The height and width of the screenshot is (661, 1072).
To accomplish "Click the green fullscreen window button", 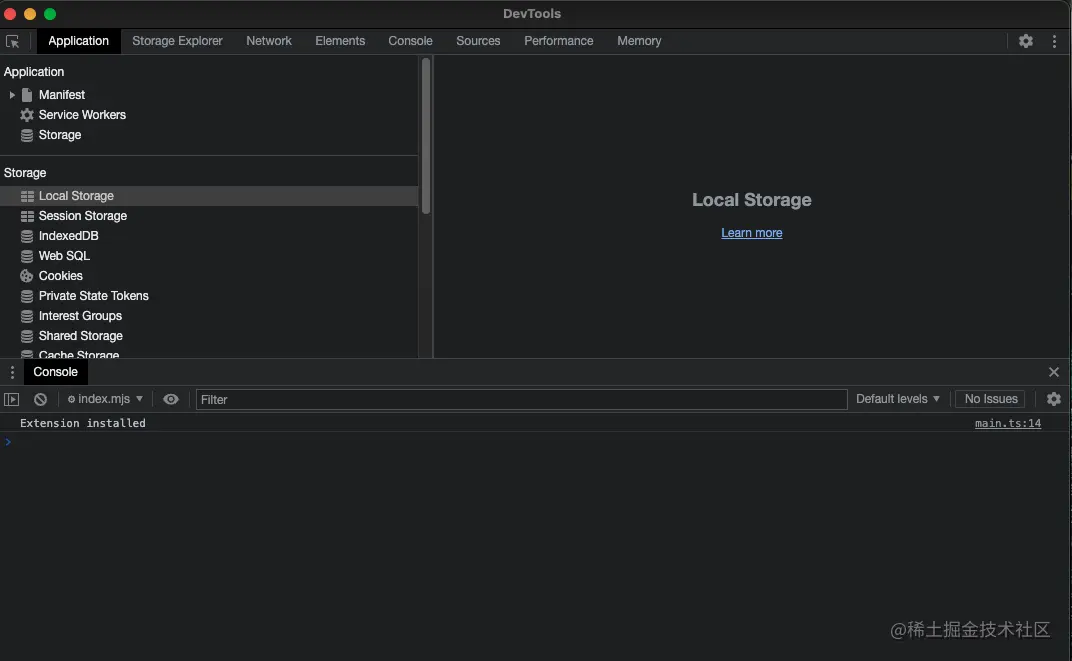I will (50, 14).
